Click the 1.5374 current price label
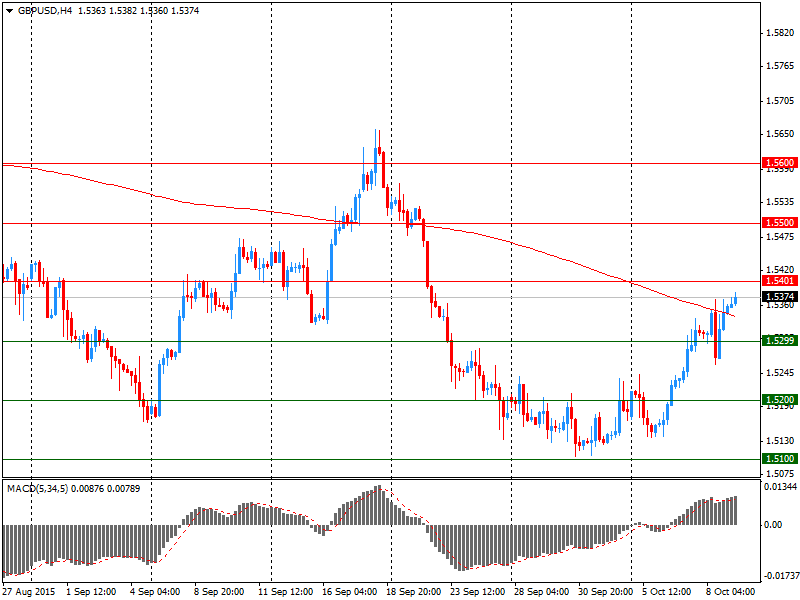This screenshot has height=600, width=800. [x=780, y=296]
